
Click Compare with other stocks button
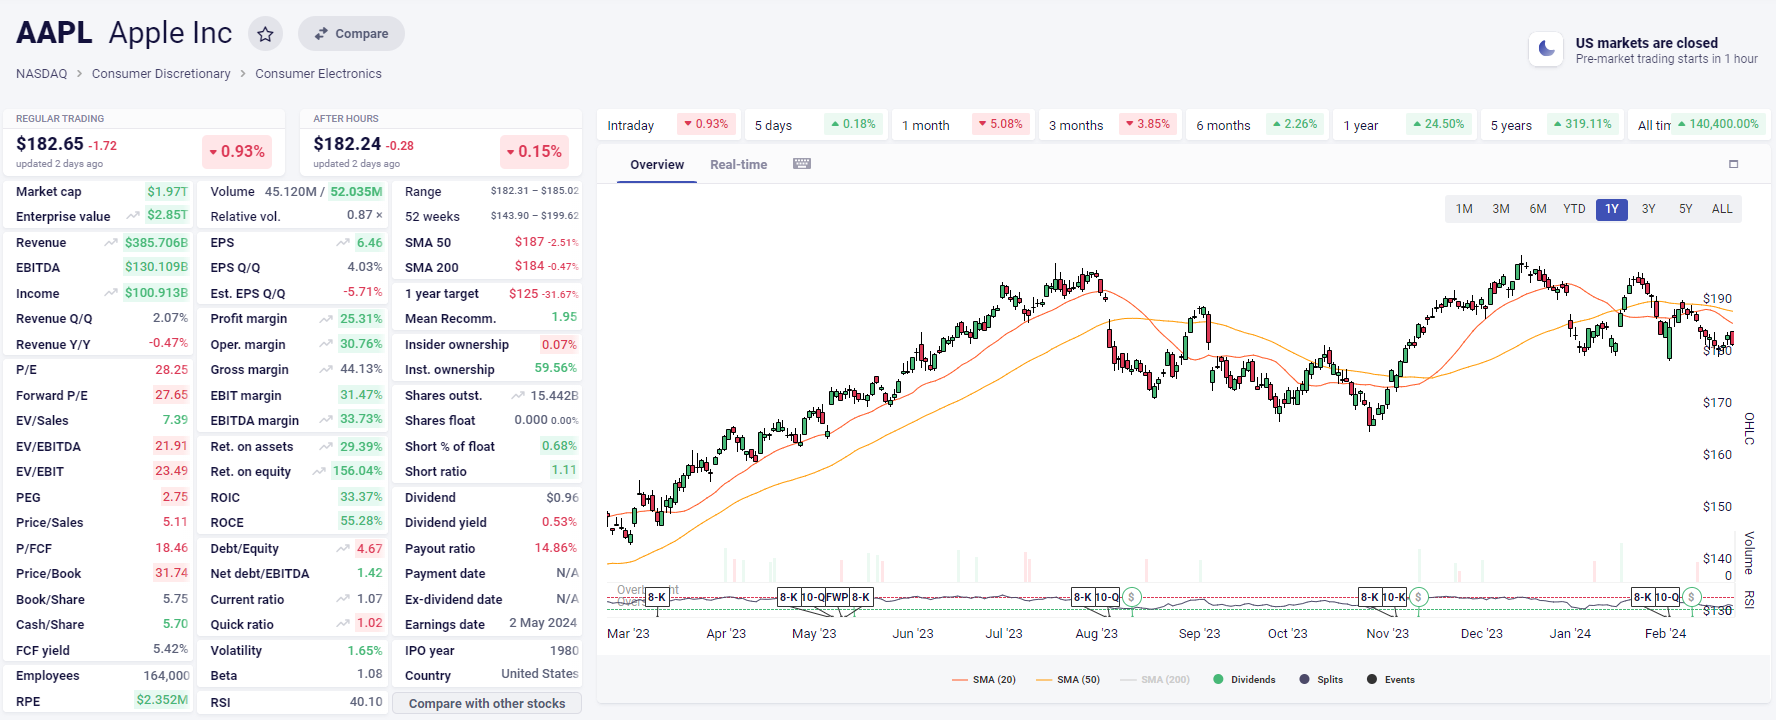click(x=487, y=704)
